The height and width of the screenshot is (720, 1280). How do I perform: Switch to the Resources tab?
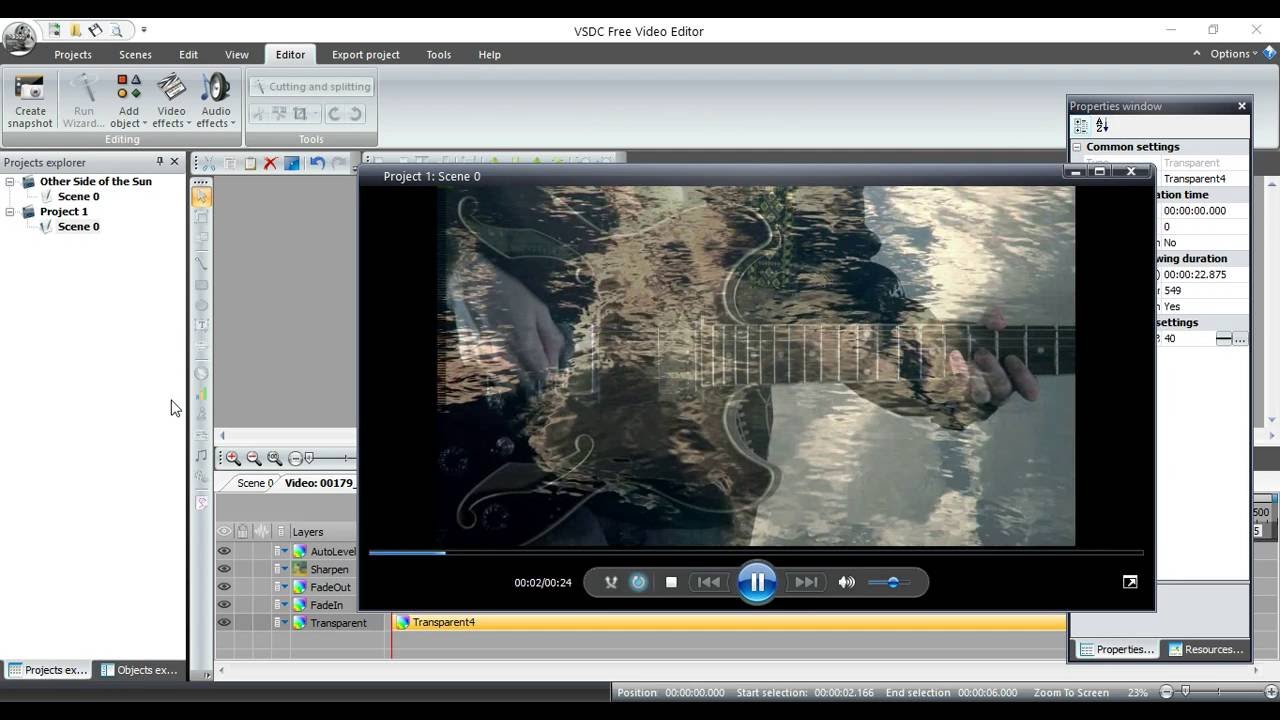coord(1205,649)
